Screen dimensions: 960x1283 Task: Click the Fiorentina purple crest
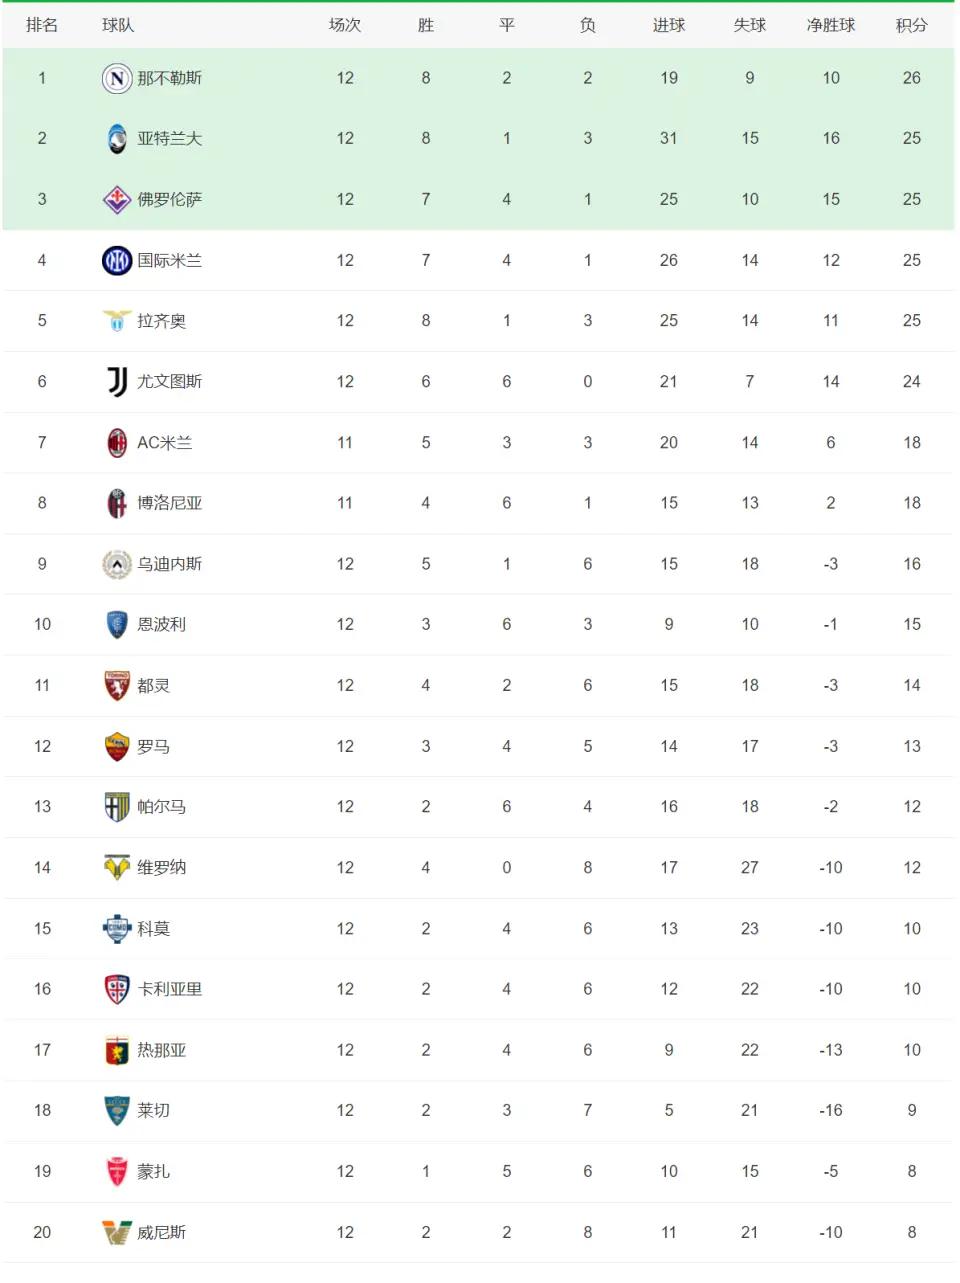click(117, 200)
